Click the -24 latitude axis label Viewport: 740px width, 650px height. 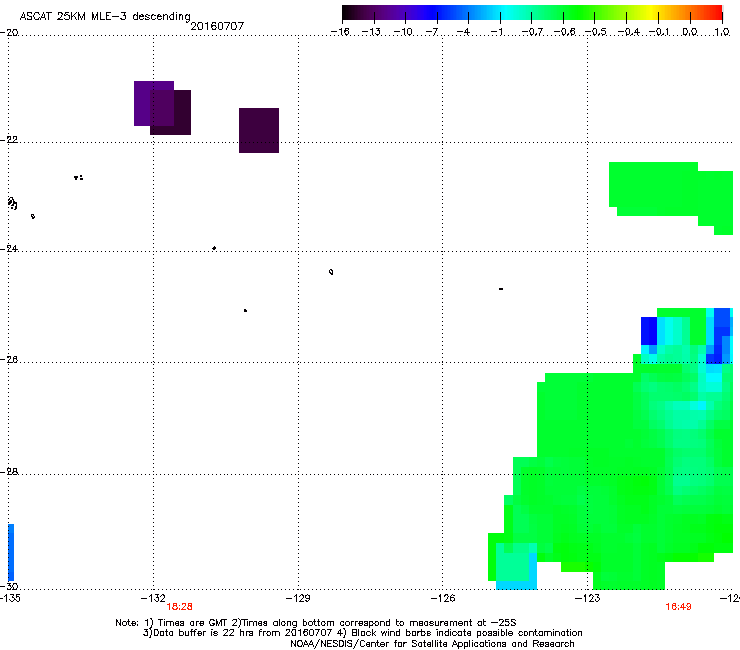[9, 248]
